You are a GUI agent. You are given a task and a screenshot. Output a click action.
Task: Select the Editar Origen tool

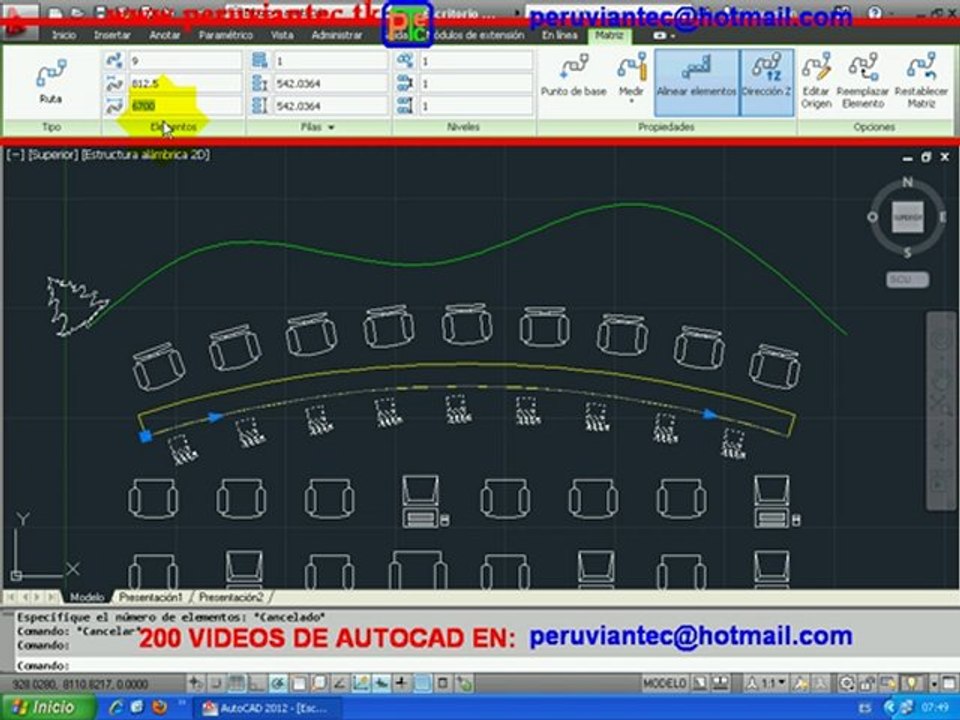(817, 80)
